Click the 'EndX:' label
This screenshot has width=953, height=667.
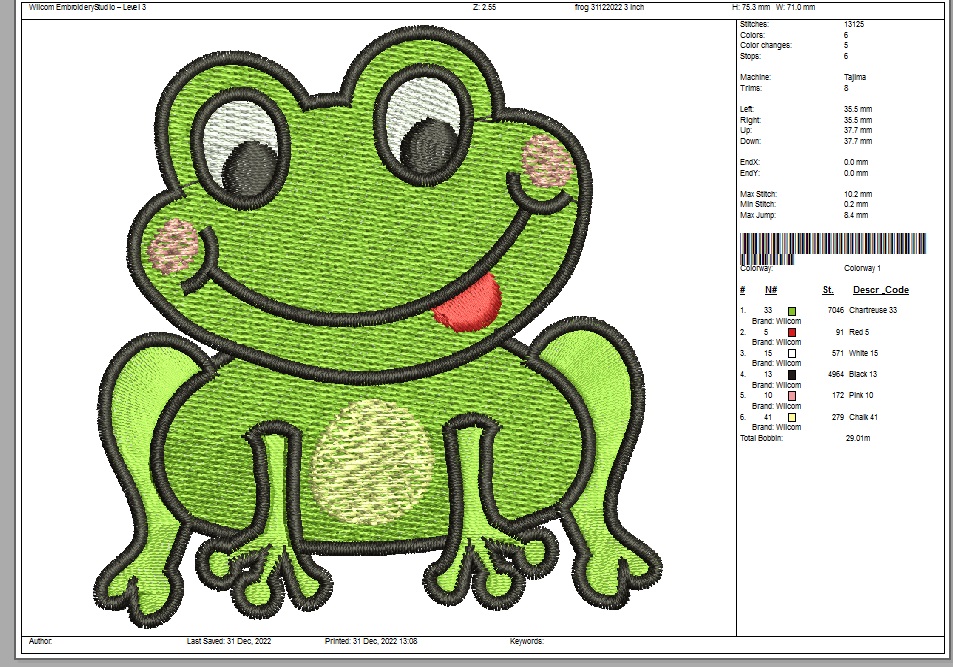[750, 162]
